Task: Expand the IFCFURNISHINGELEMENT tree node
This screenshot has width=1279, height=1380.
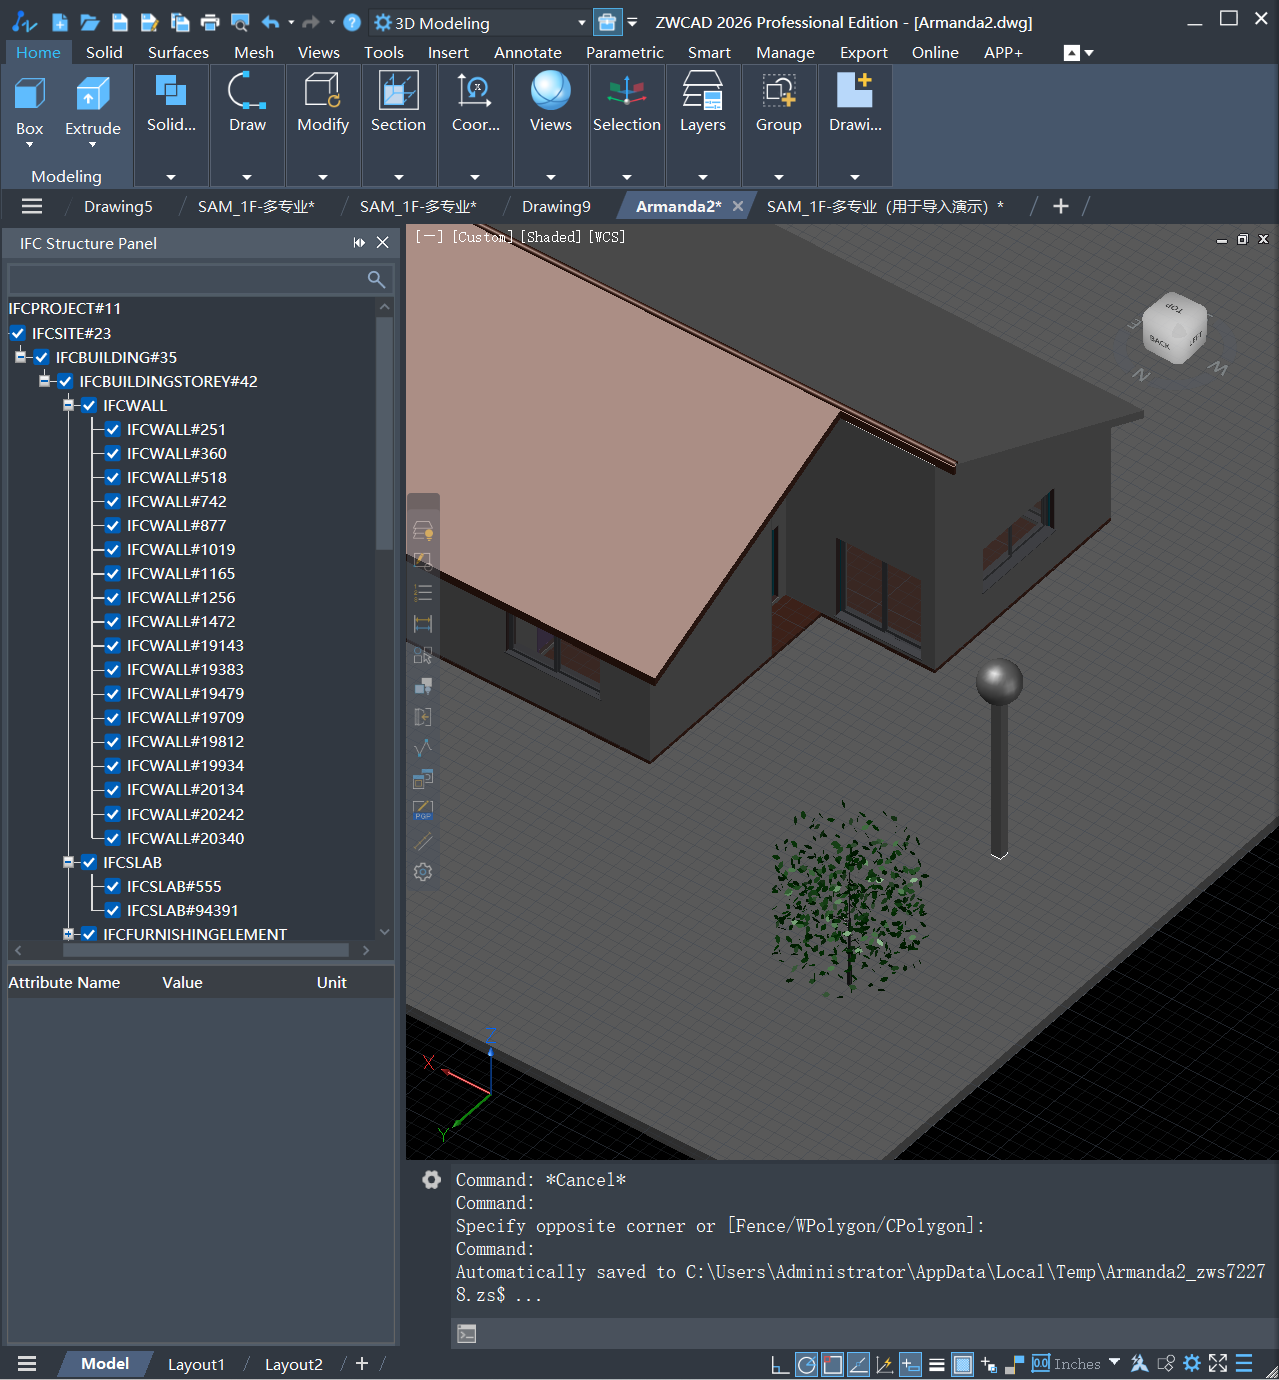Action: click(x=69, y=935)
